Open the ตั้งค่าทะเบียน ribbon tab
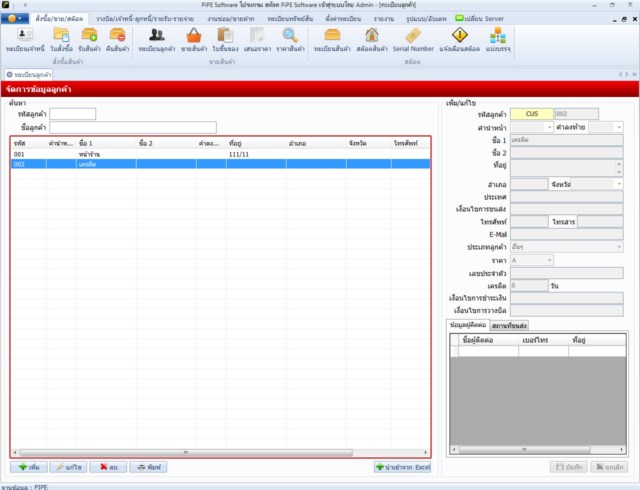640x490 pixels. pos(343,19)
